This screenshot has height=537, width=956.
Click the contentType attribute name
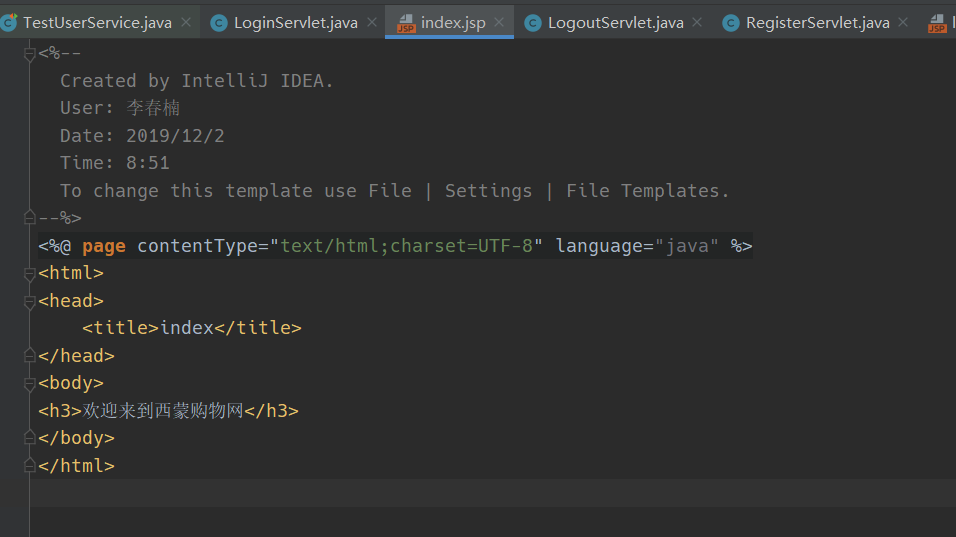click(x=198, y=246)
